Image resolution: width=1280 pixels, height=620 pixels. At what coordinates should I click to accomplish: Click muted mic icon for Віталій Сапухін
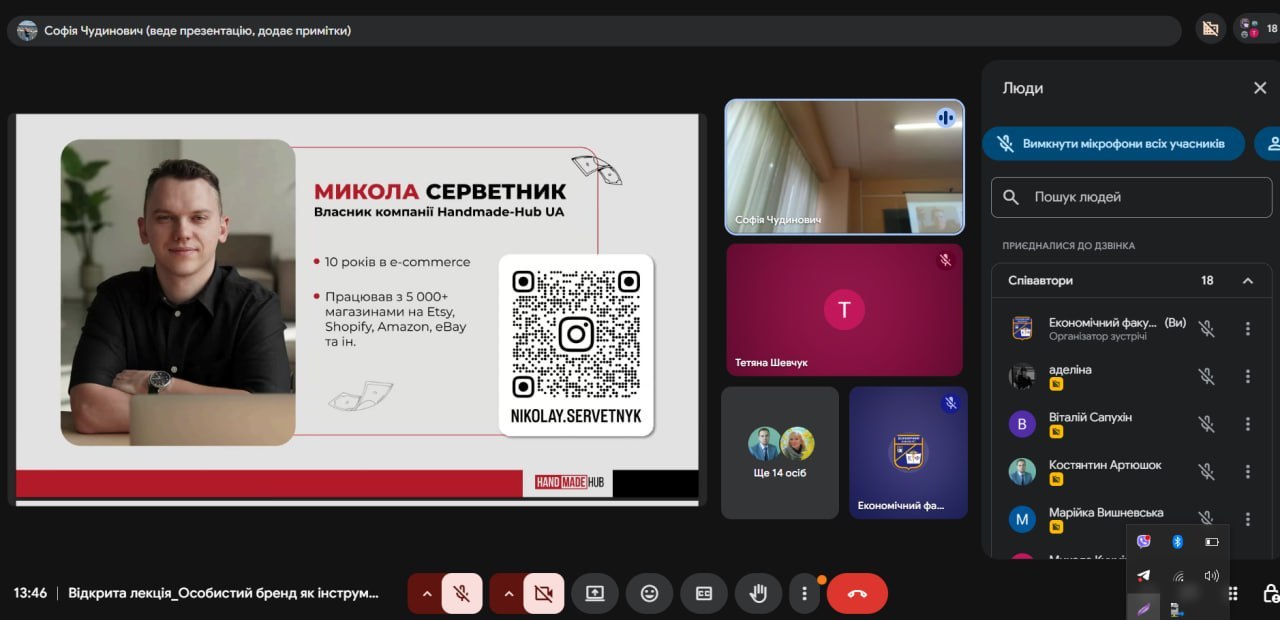(1207, 424)
